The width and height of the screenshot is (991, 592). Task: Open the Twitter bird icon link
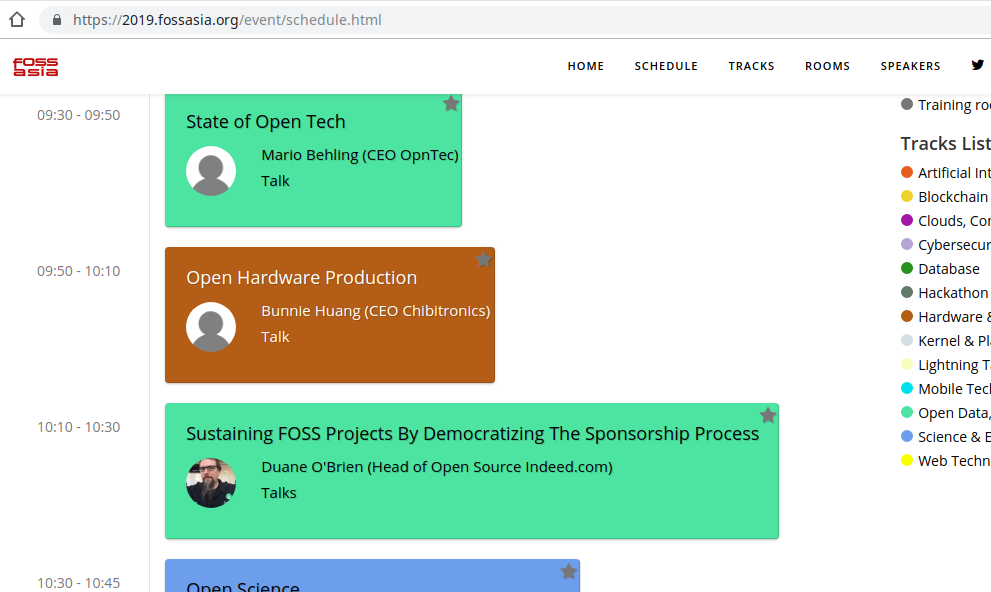[x=978, y=65]
